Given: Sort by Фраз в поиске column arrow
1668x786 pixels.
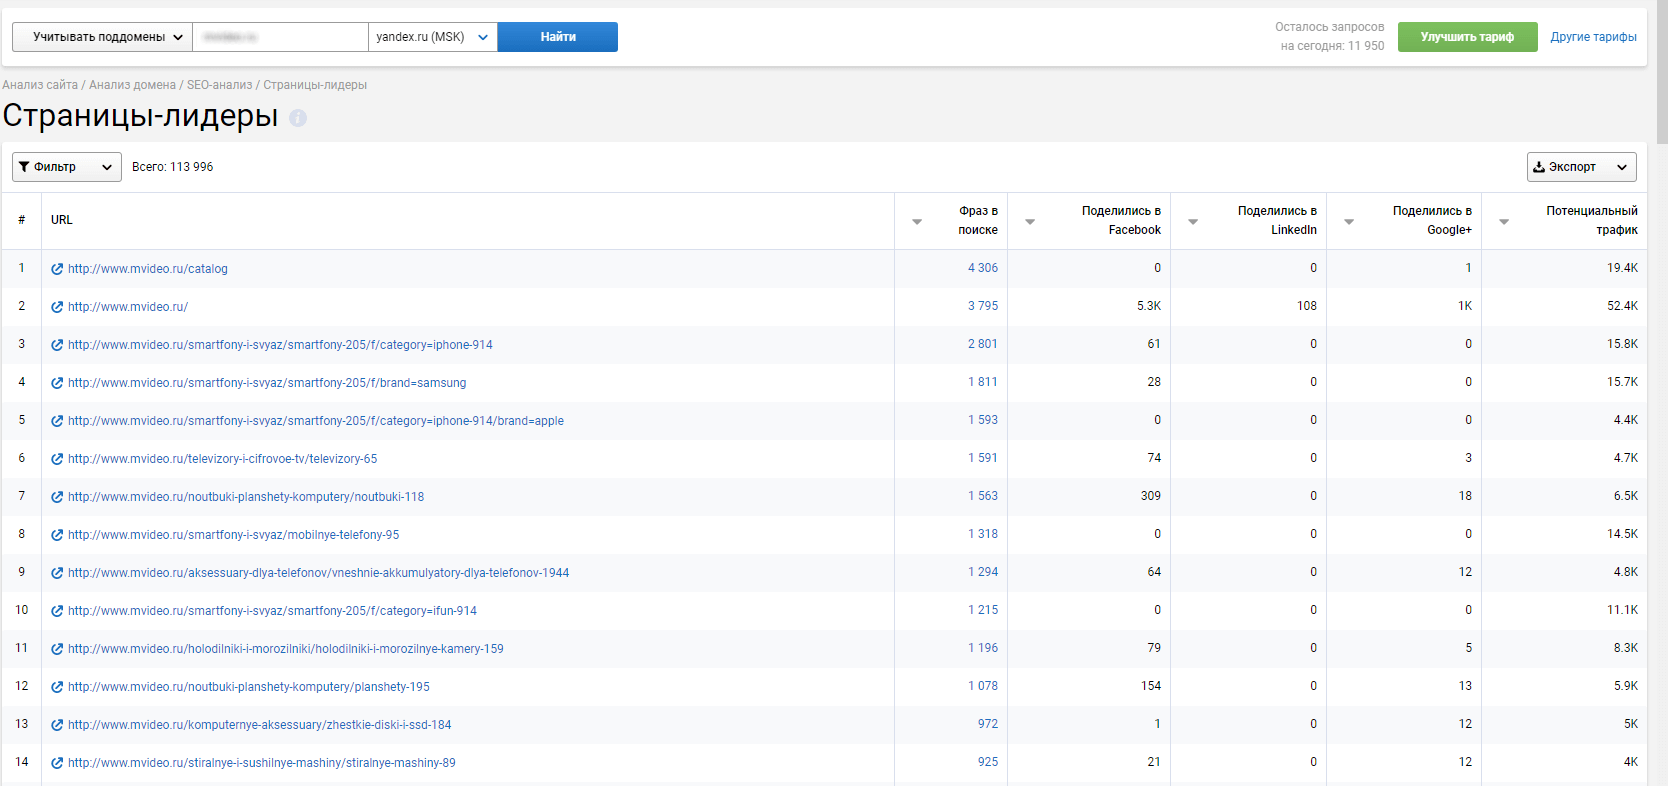Looking at the screenshot, I should coord(917,221).
